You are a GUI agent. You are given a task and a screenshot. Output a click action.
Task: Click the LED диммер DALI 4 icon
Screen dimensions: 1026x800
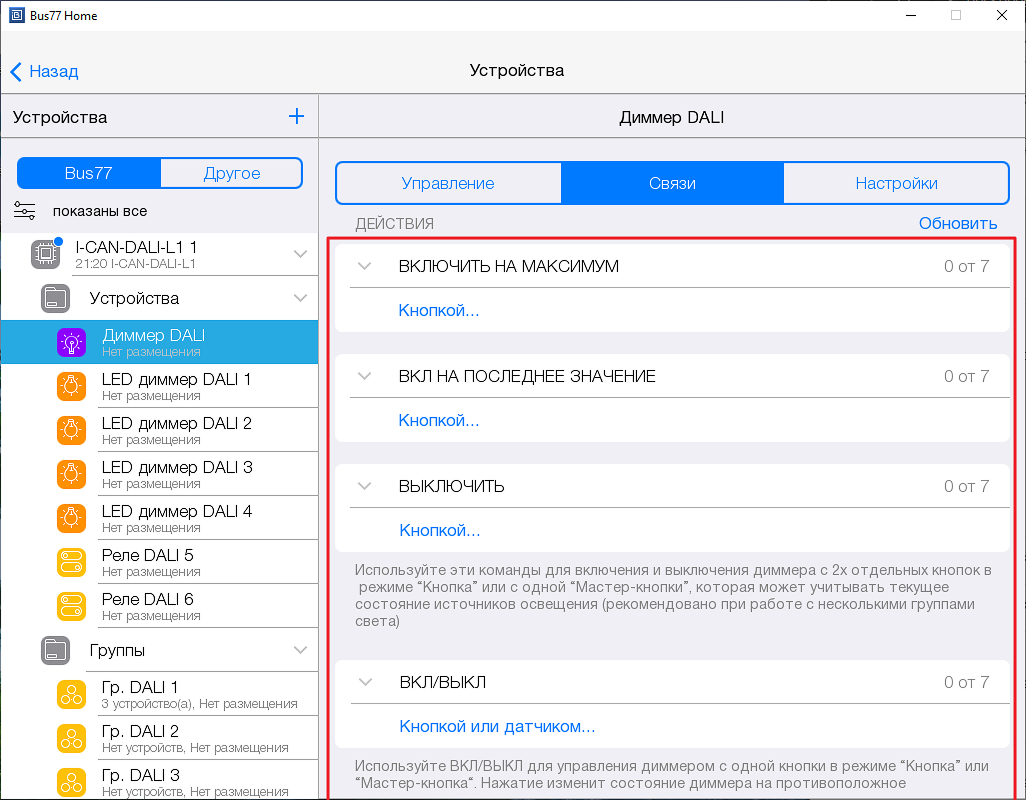pyautogui.click(x=71, y=518)
